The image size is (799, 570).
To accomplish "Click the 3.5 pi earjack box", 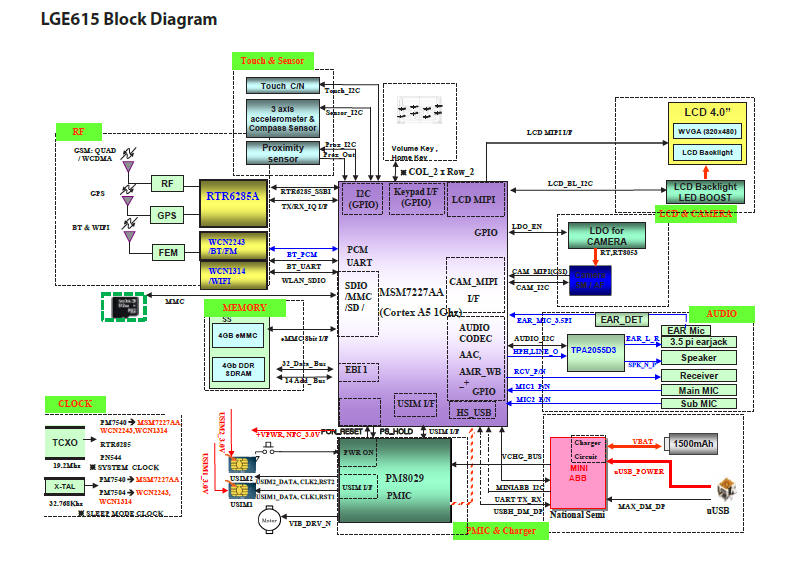I will 699,342.
